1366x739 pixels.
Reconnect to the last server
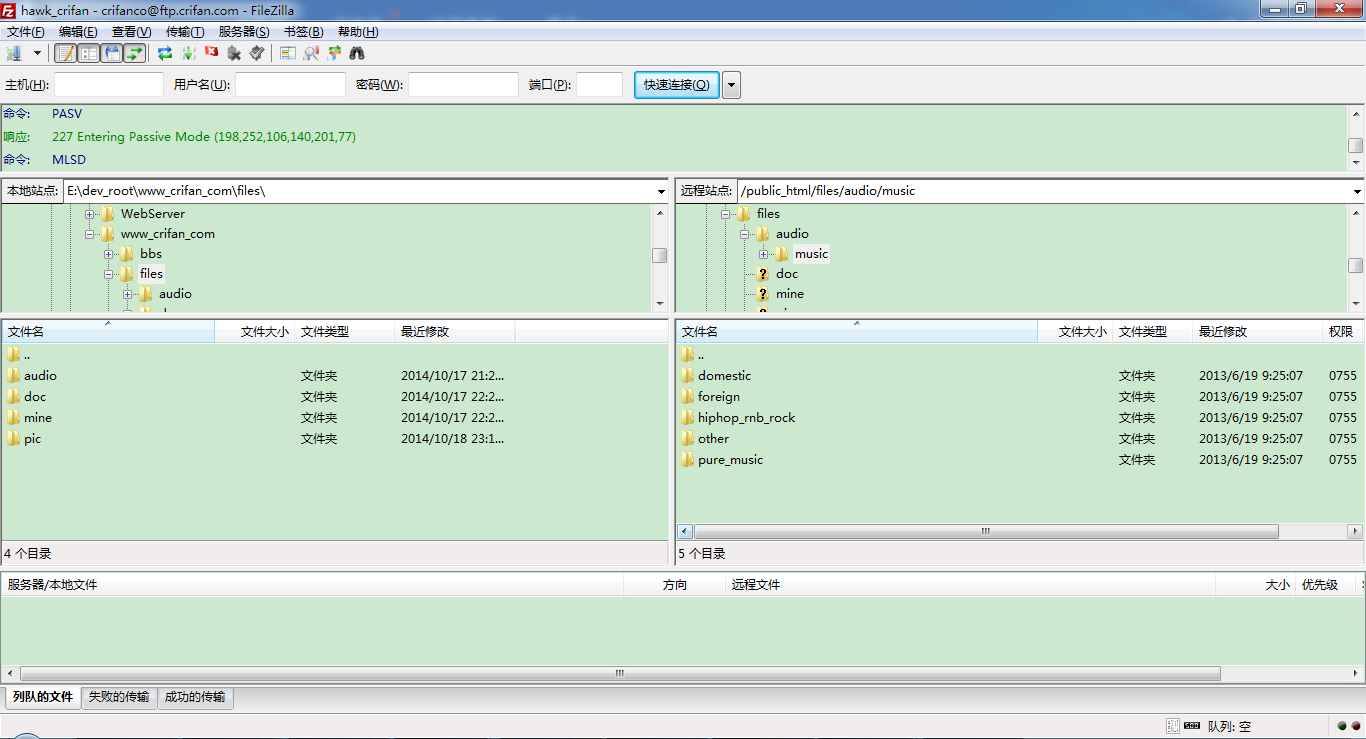pos(257,53)
